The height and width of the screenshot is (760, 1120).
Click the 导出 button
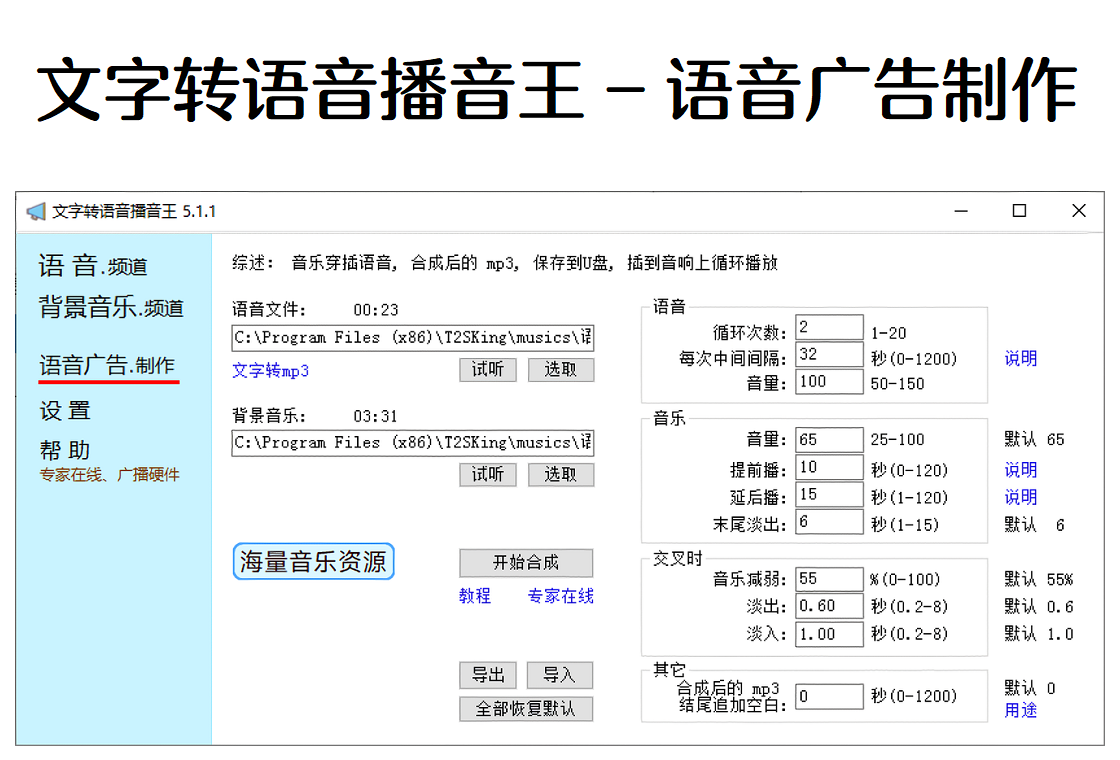(489, 675)
